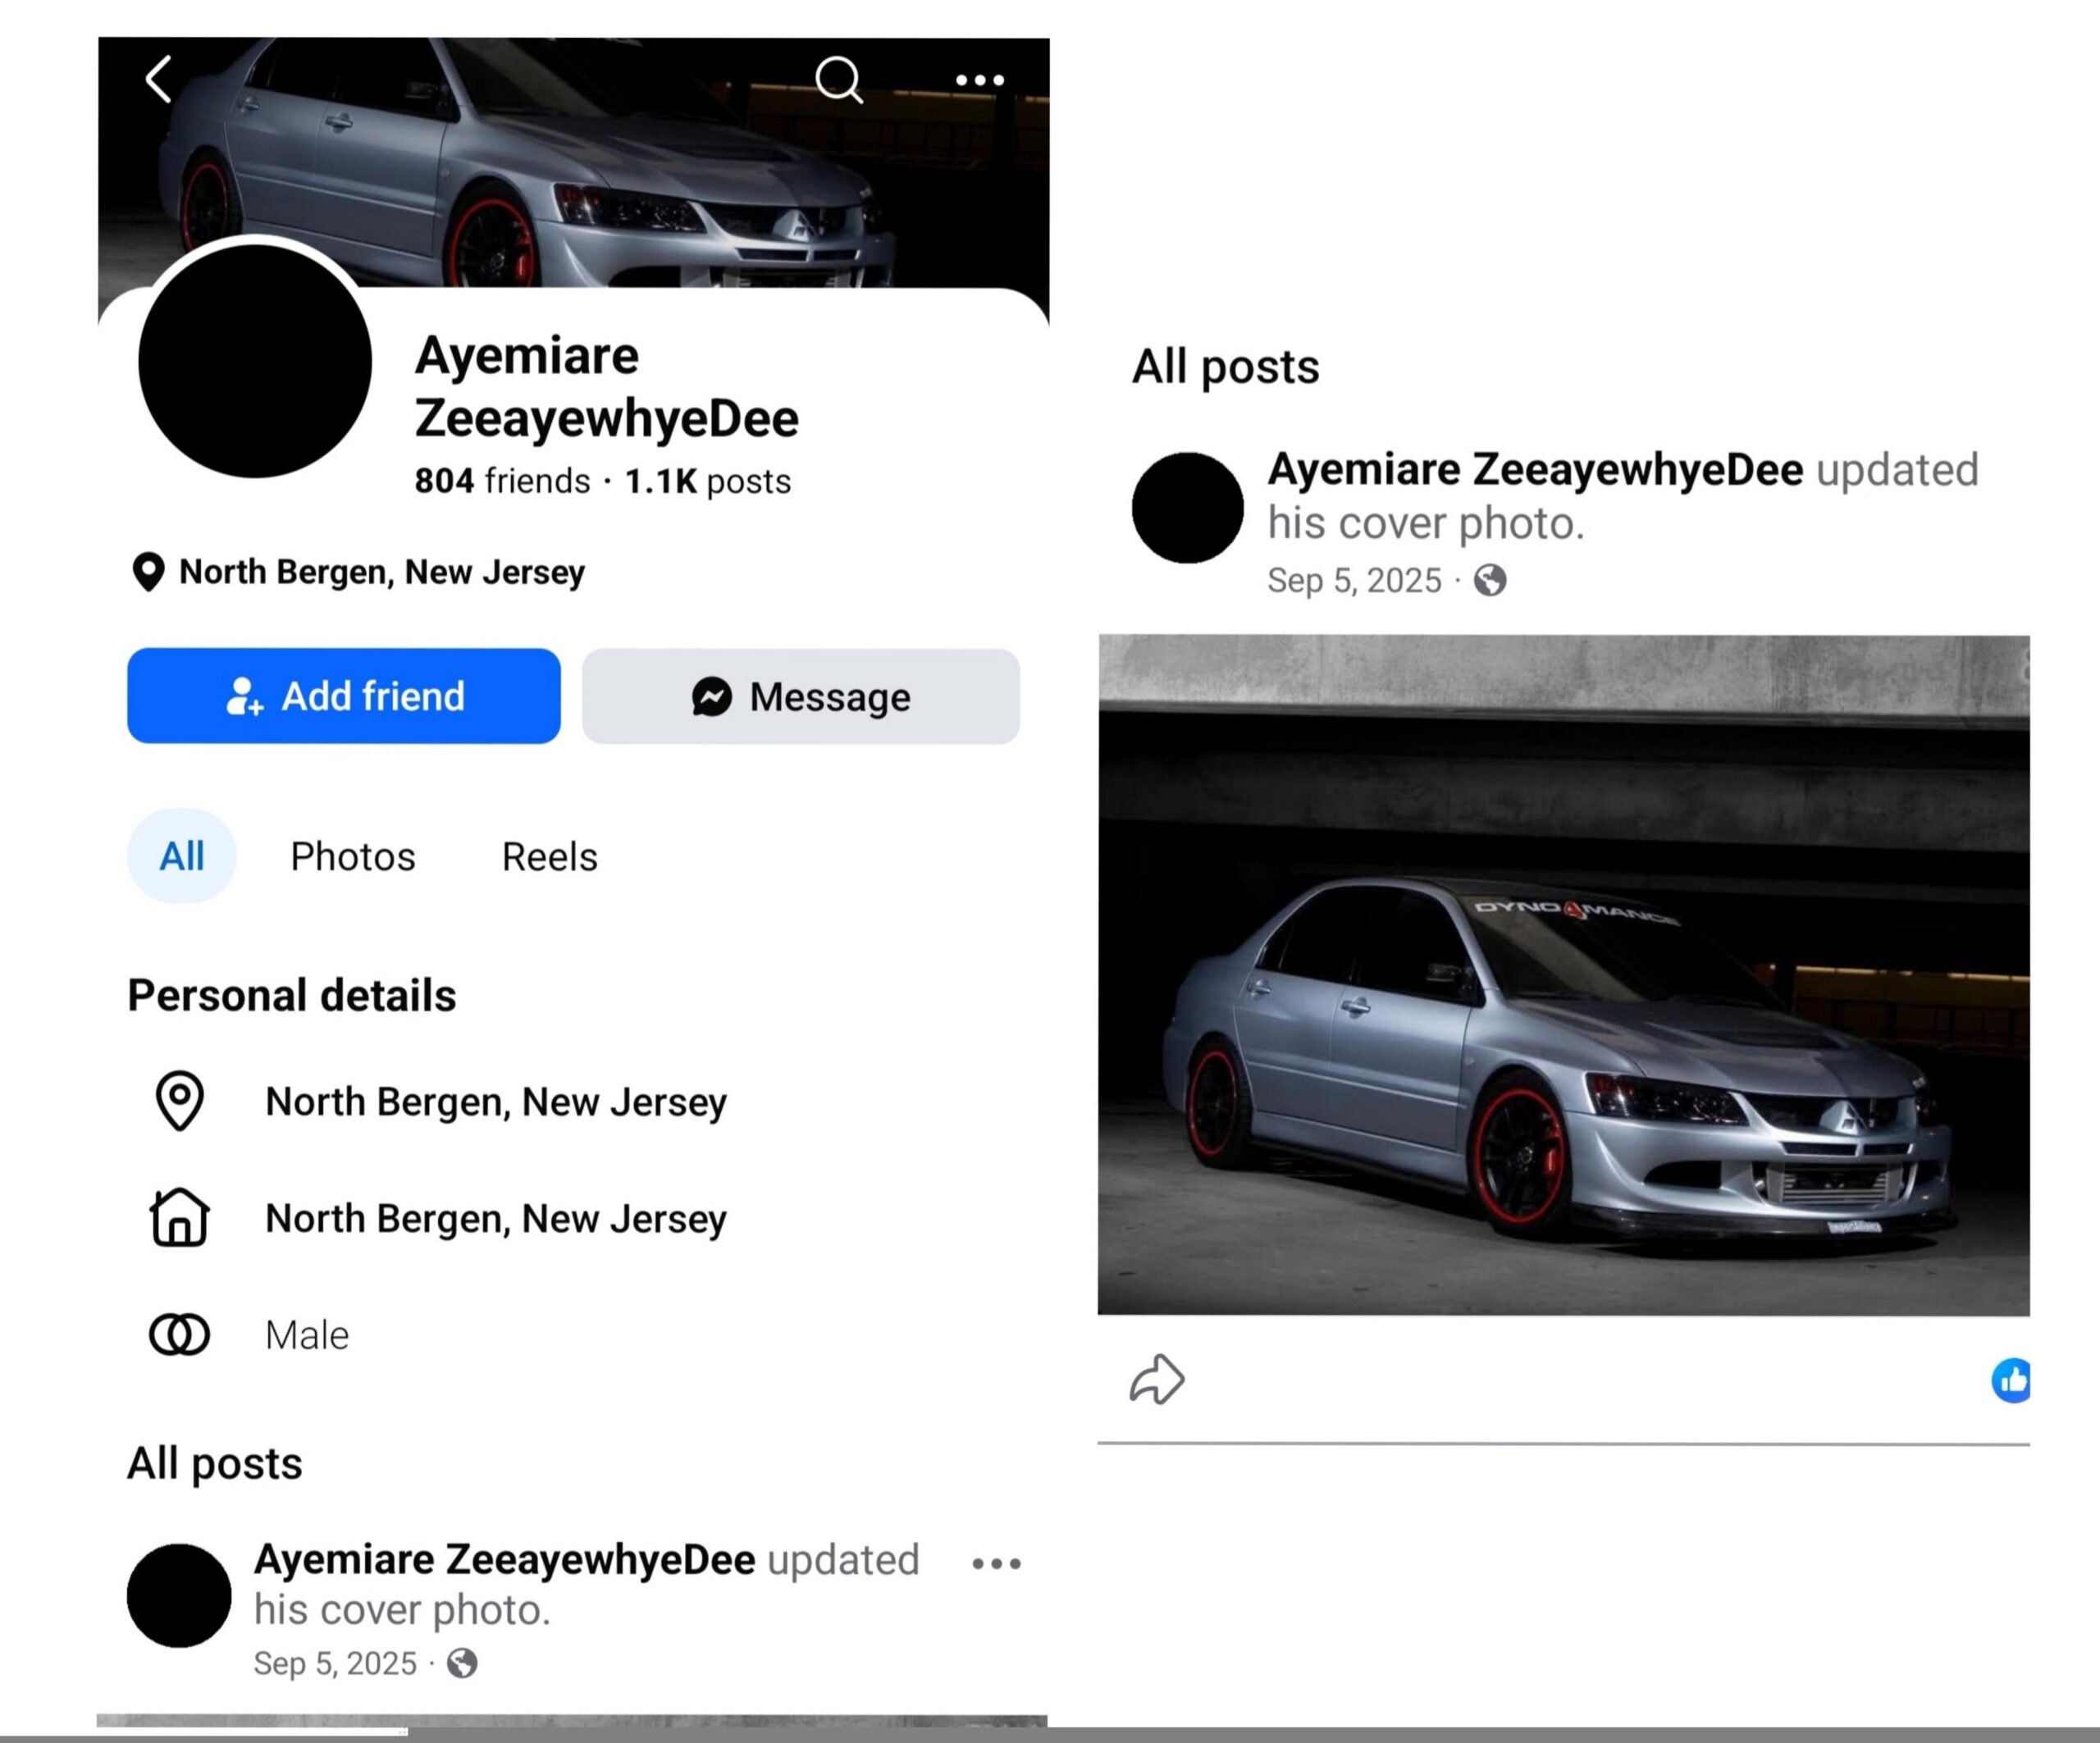2100x1743 pixels.
Task: Open the profile three-dot options menu
Action: click(x=979, y=80)
